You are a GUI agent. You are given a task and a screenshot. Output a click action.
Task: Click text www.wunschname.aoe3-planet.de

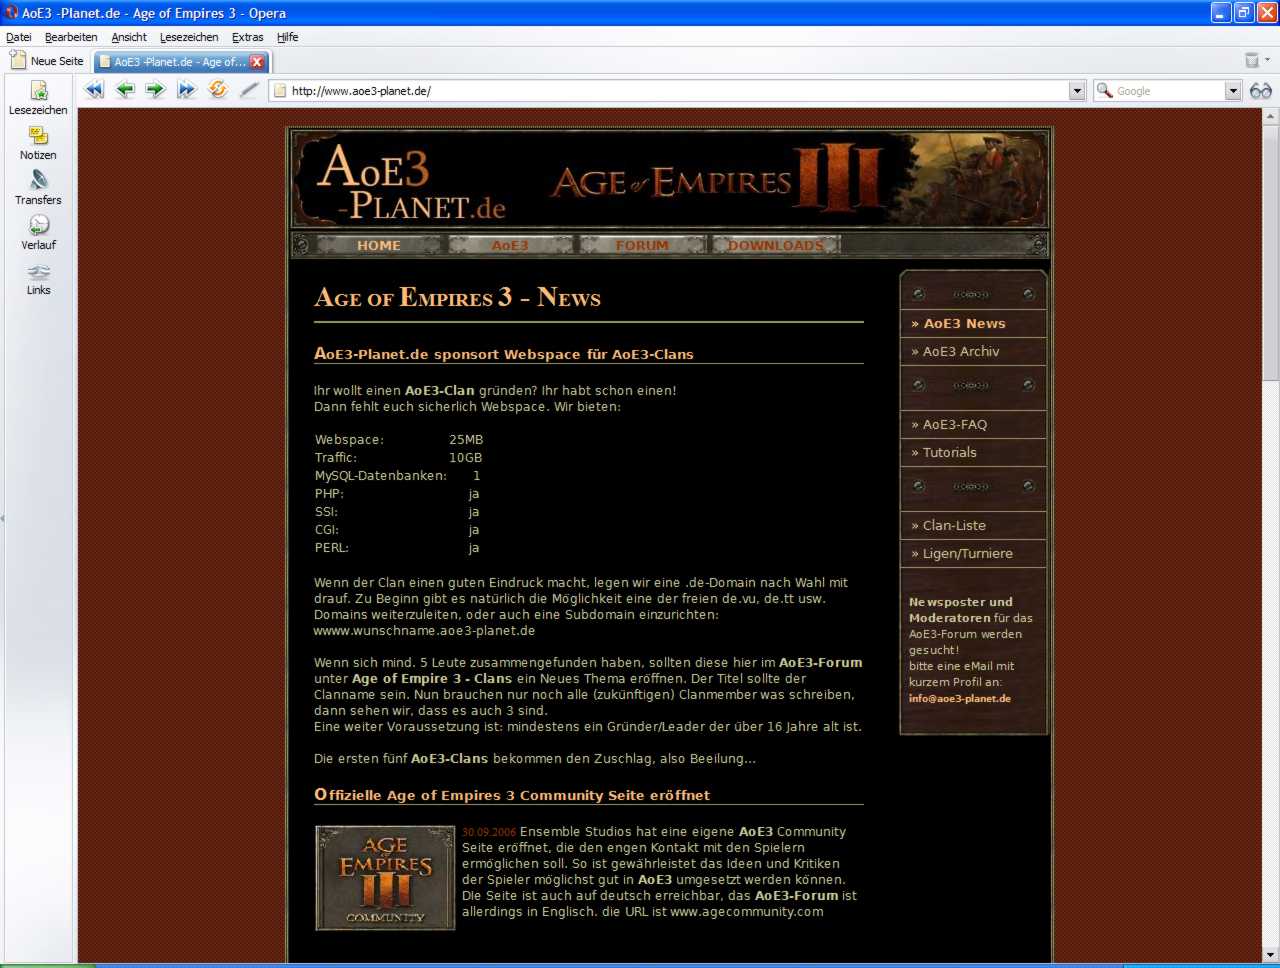point(424,631)
